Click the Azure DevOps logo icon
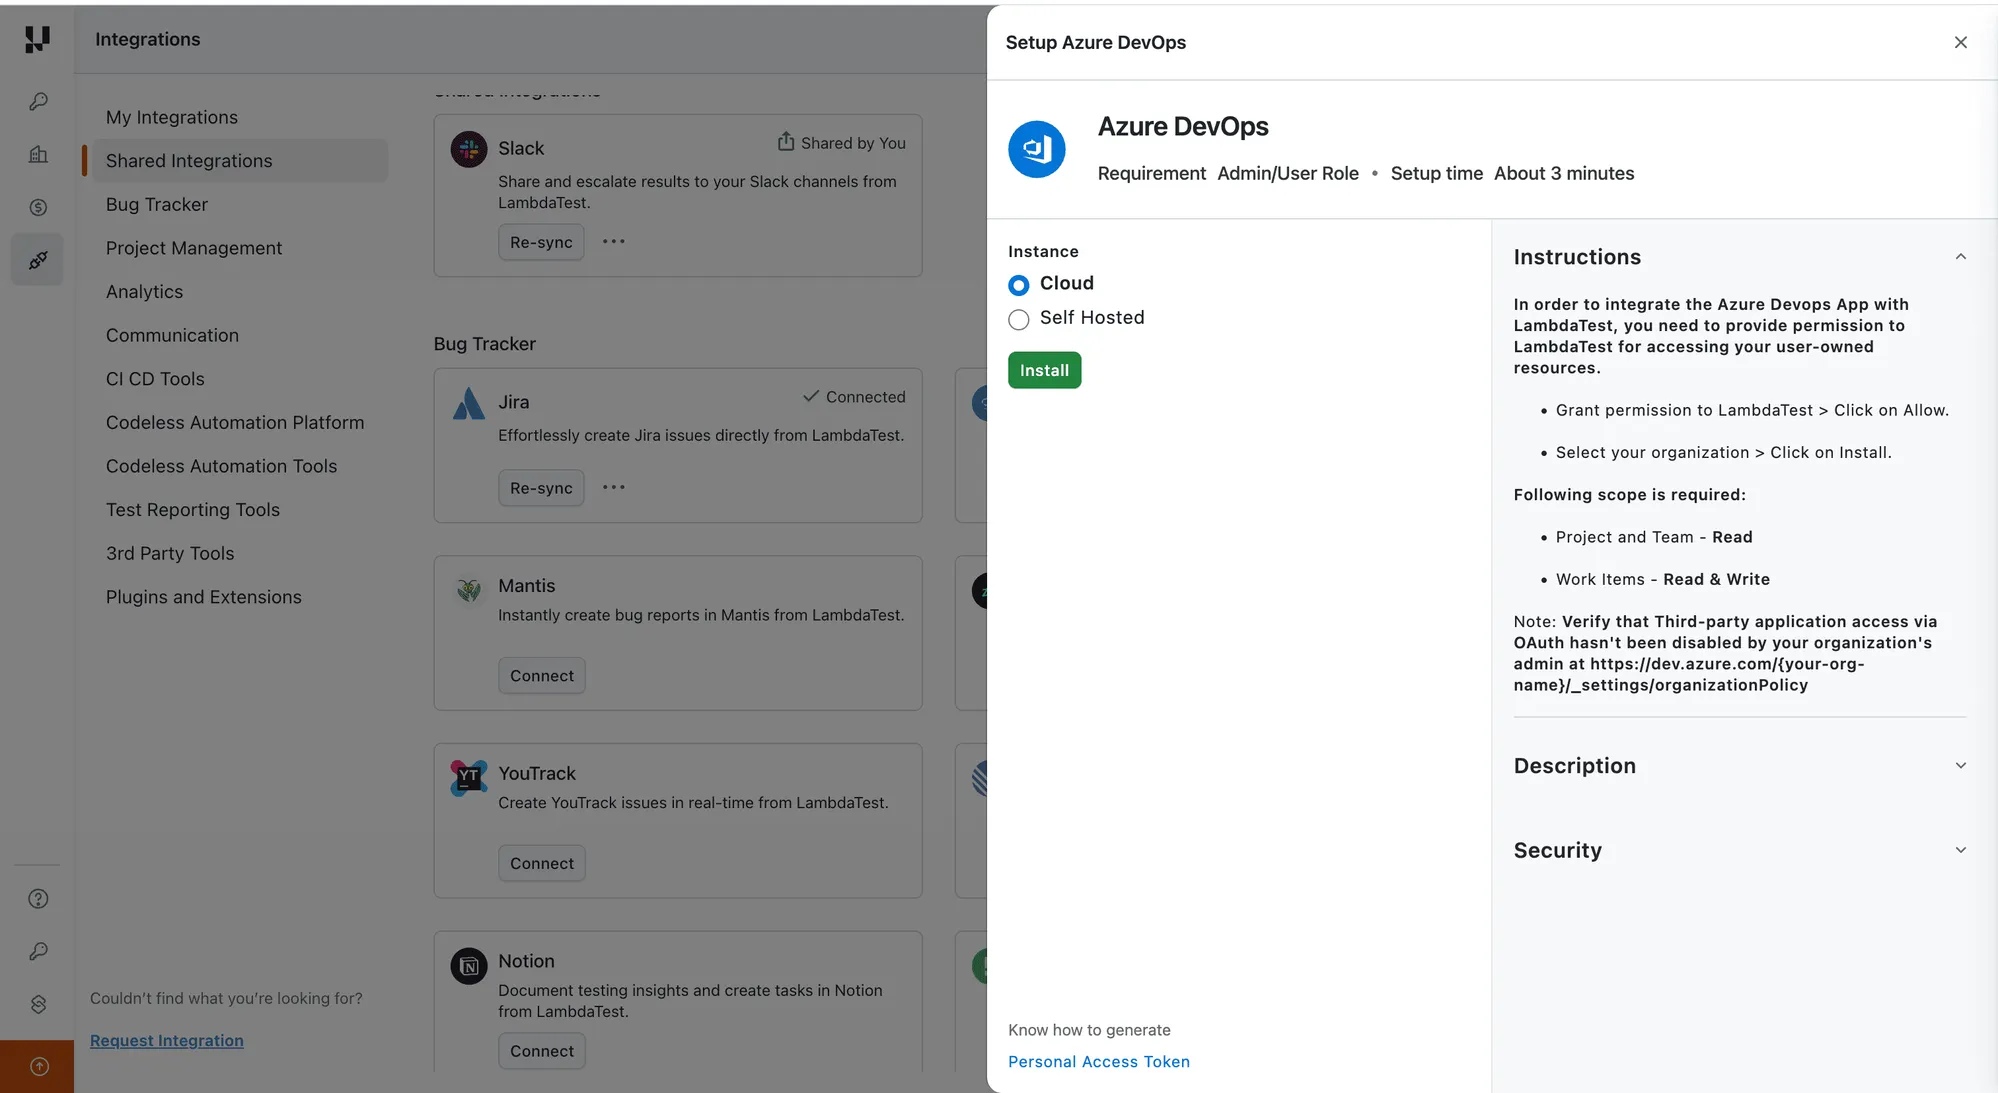 point(1036,149)
